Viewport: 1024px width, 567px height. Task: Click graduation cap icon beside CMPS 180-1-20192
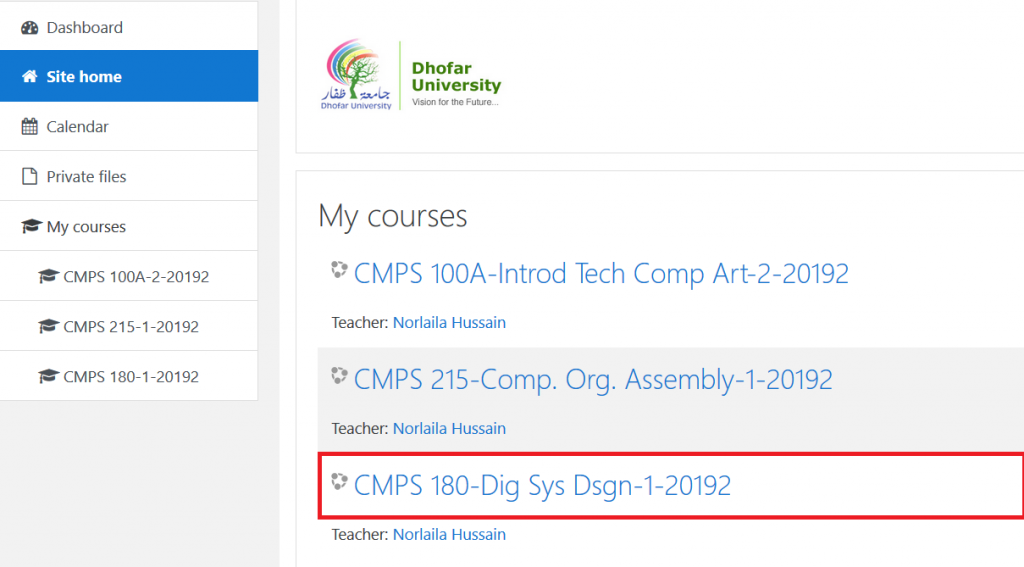48,376
